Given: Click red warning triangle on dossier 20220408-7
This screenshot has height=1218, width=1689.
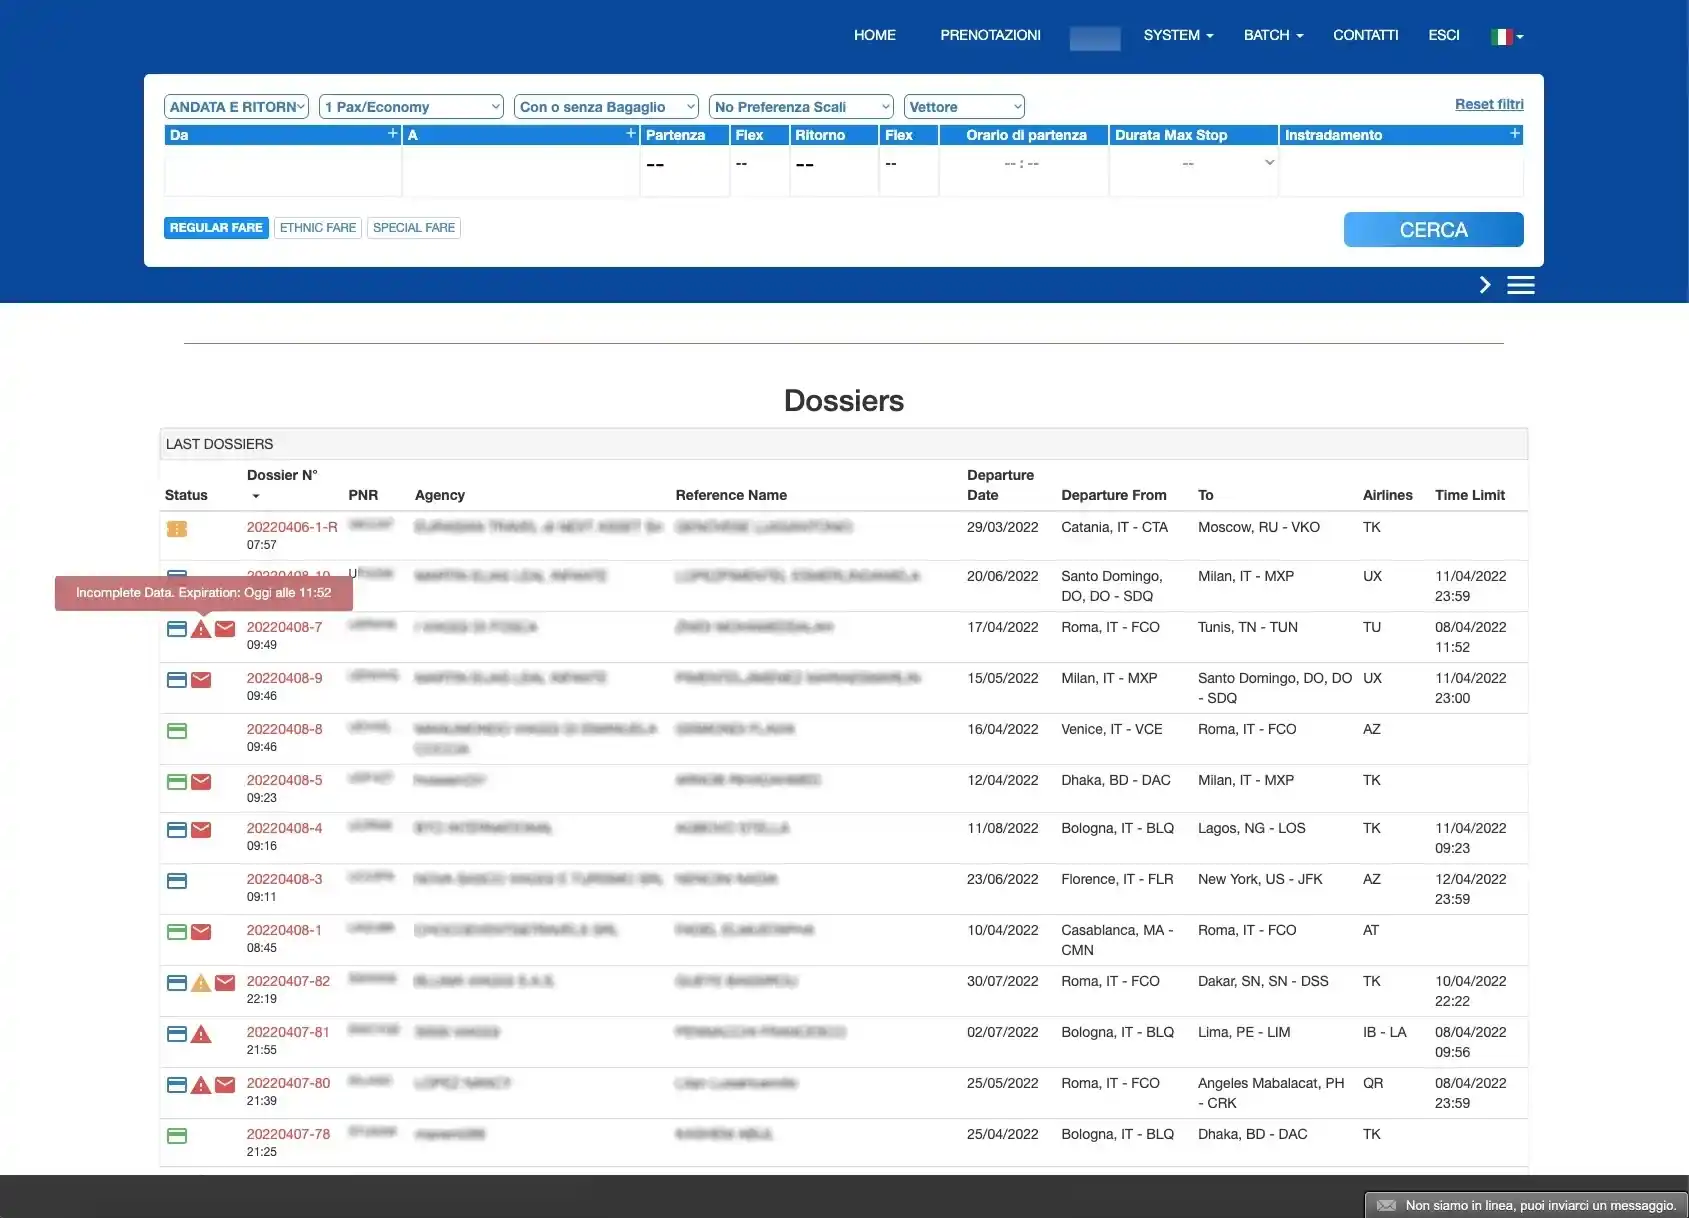Looking at the screenshot, I should tap(201, 629).
